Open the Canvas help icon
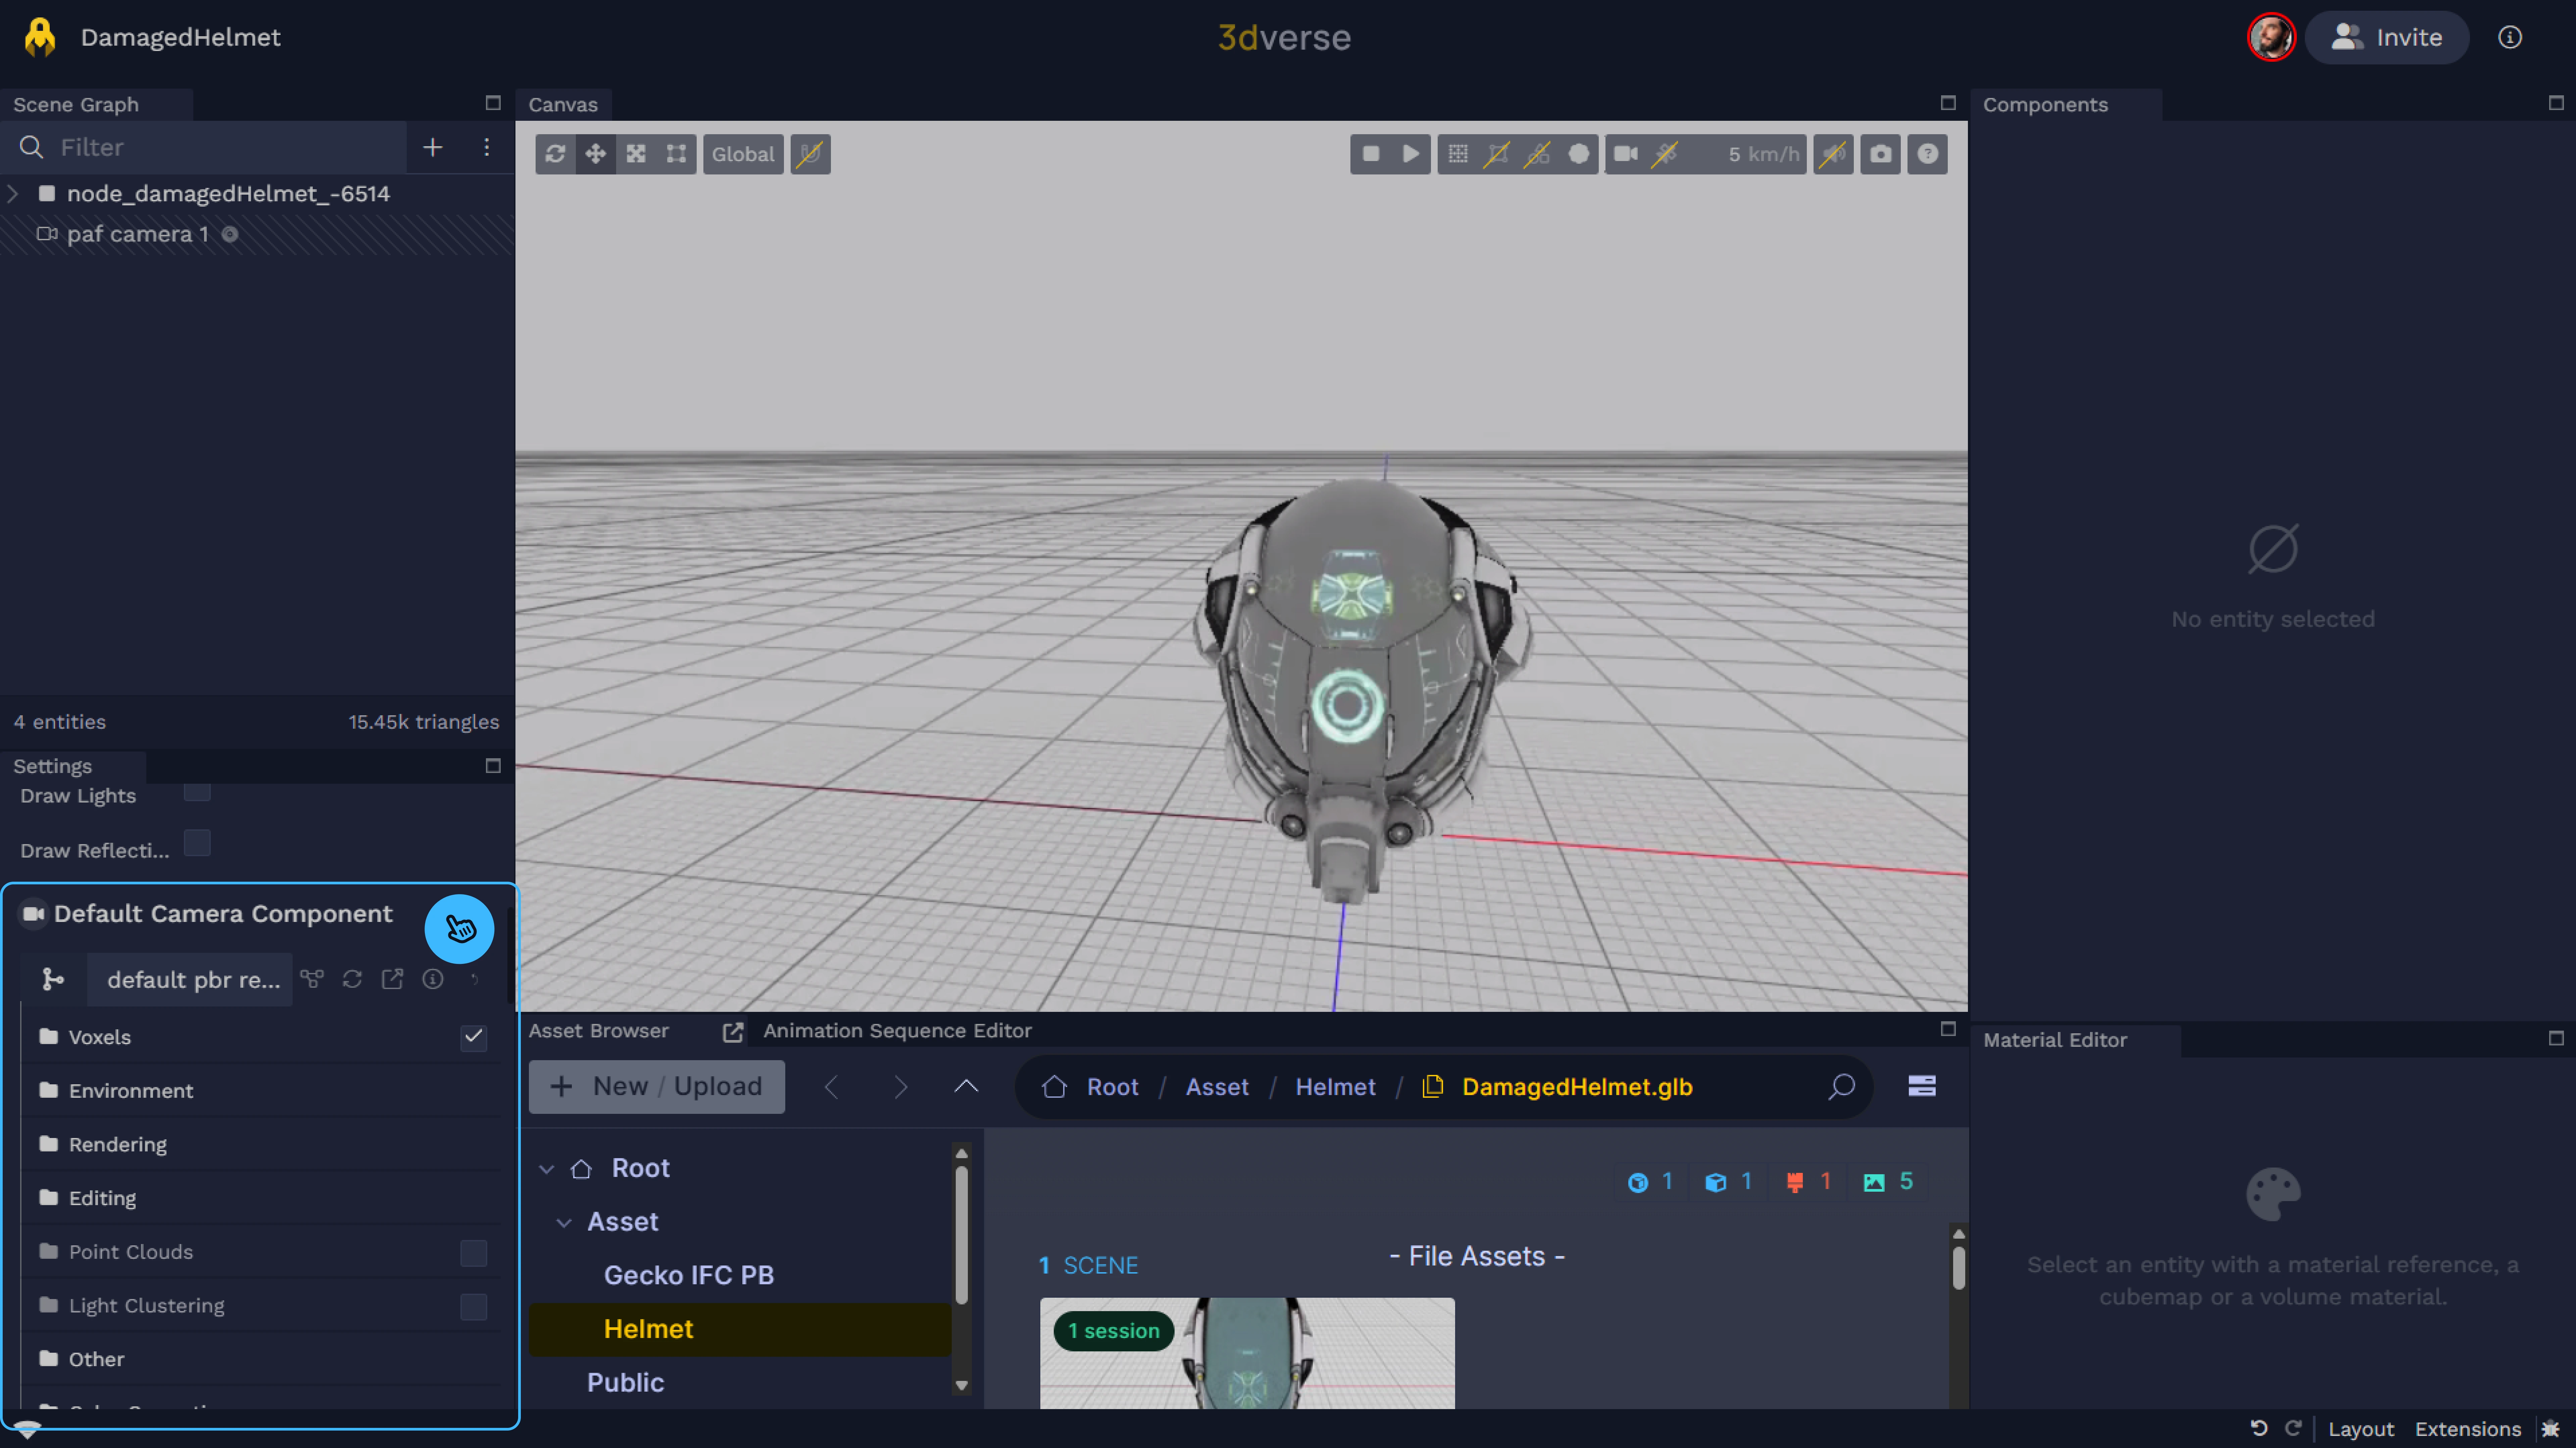The image size is (2576, 1448). point(1927,154)
